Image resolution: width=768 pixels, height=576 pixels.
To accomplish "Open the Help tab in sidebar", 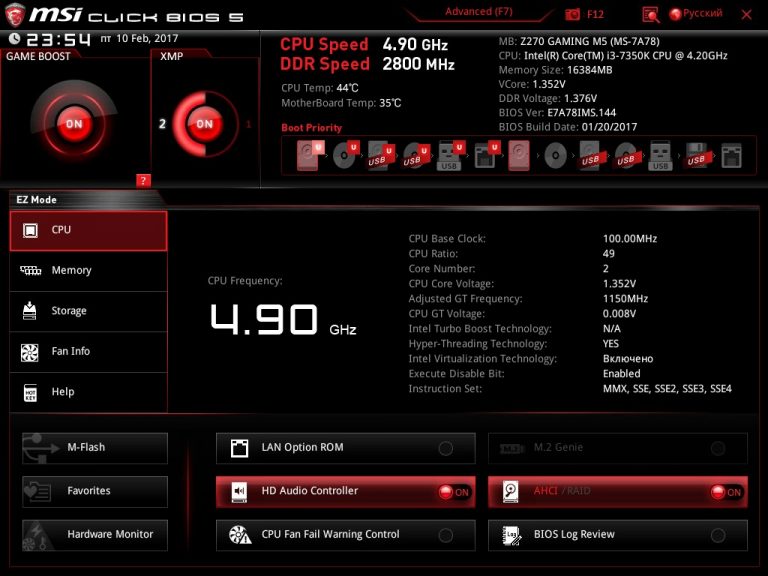I will [x=89, y=392].
